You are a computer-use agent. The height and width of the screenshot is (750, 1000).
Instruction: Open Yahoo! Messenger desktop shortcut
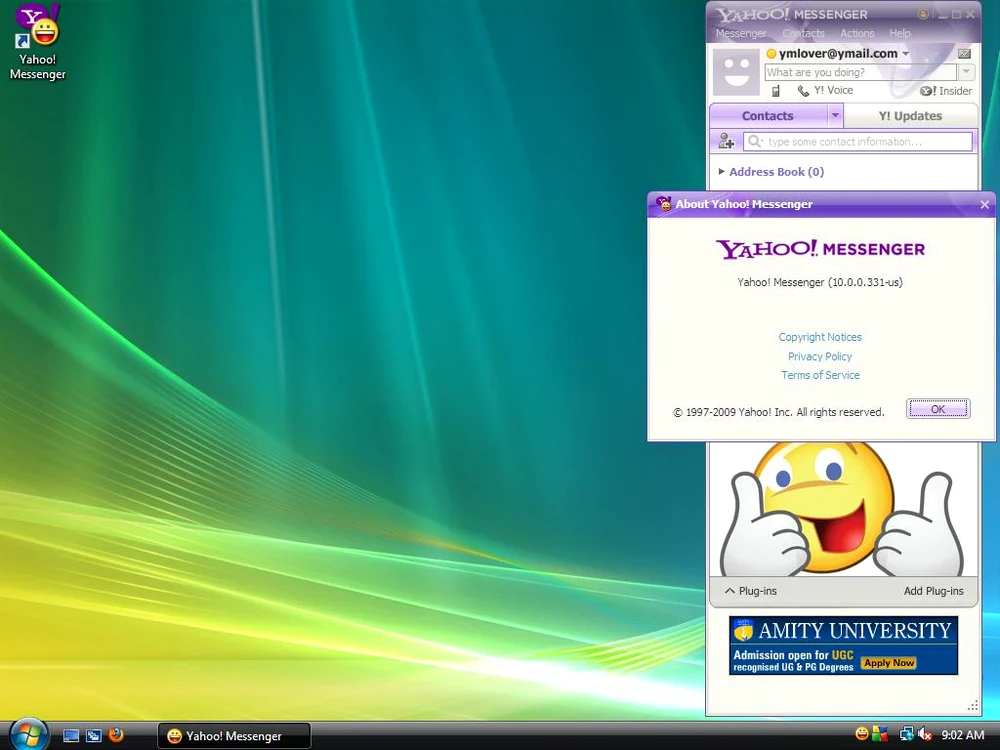tap(38, 43)
